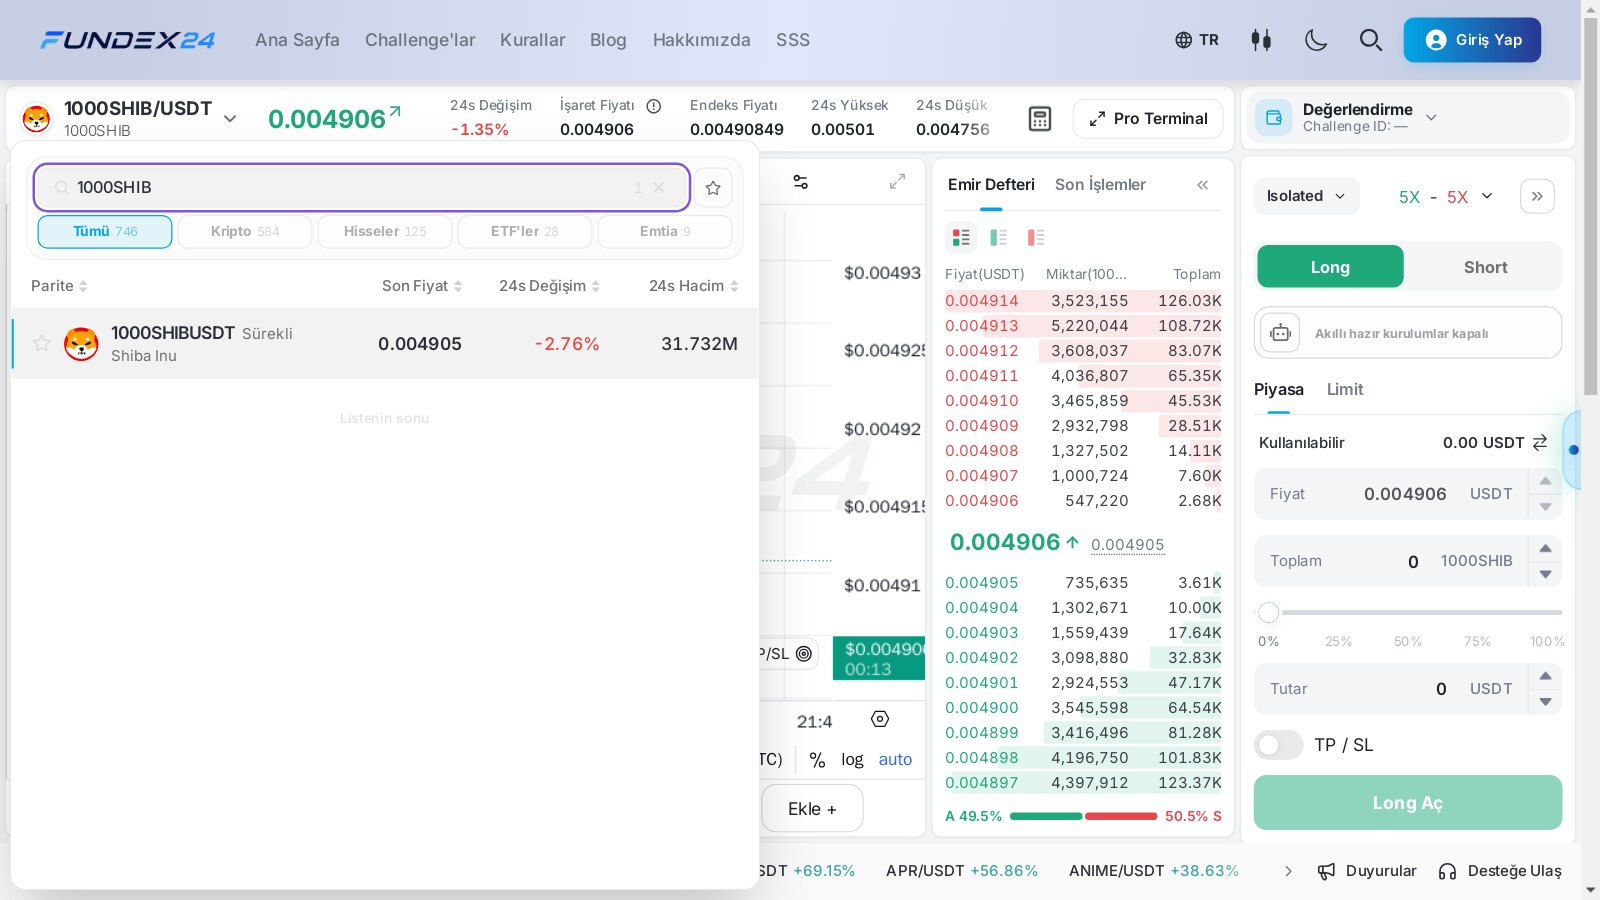Toggle the chart log scale
1600x900 pixels.
(x=852, y=760)
